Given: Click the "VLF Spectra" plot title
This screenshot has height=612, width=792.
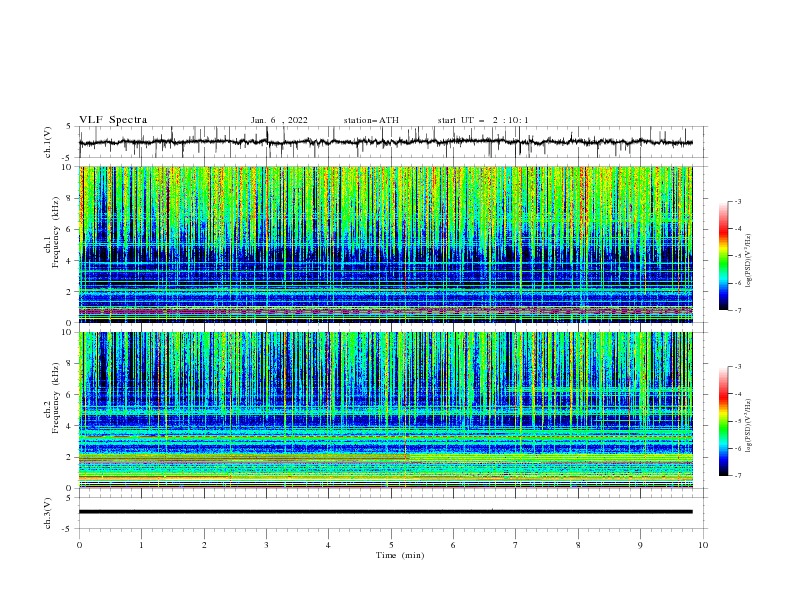Looking at the screenshot, I should (x=113, y=120).
